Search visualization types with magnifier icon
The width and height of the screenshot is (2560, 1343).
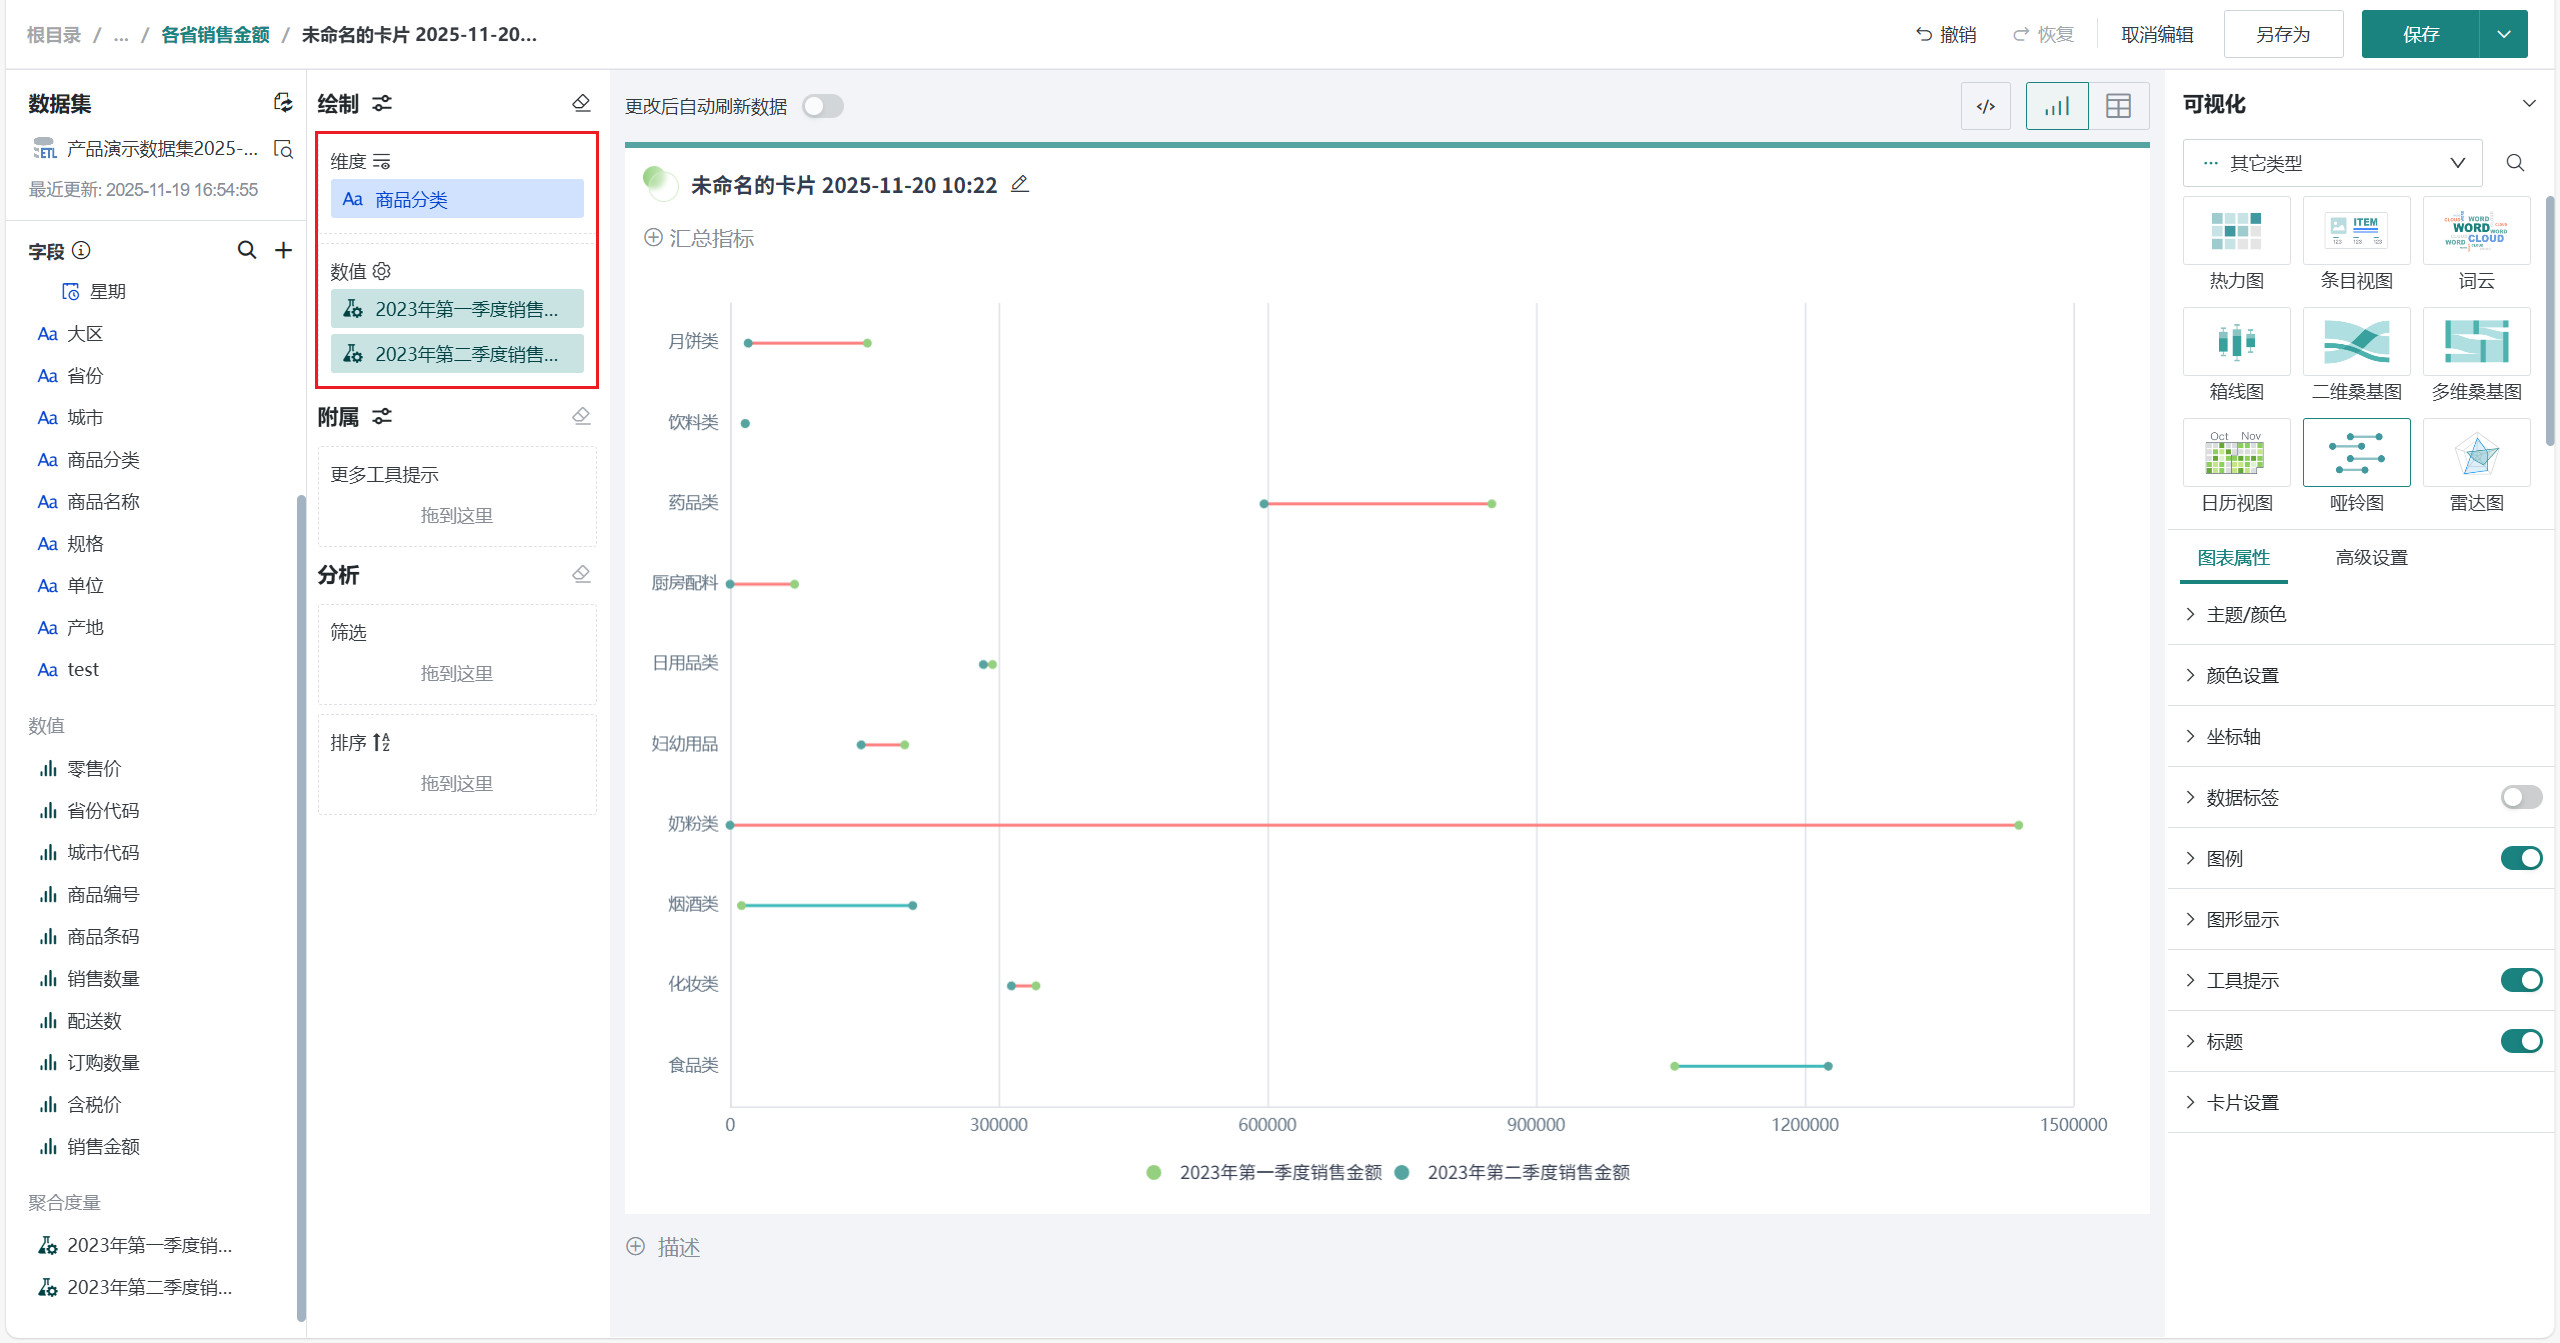pos(2516,163)
